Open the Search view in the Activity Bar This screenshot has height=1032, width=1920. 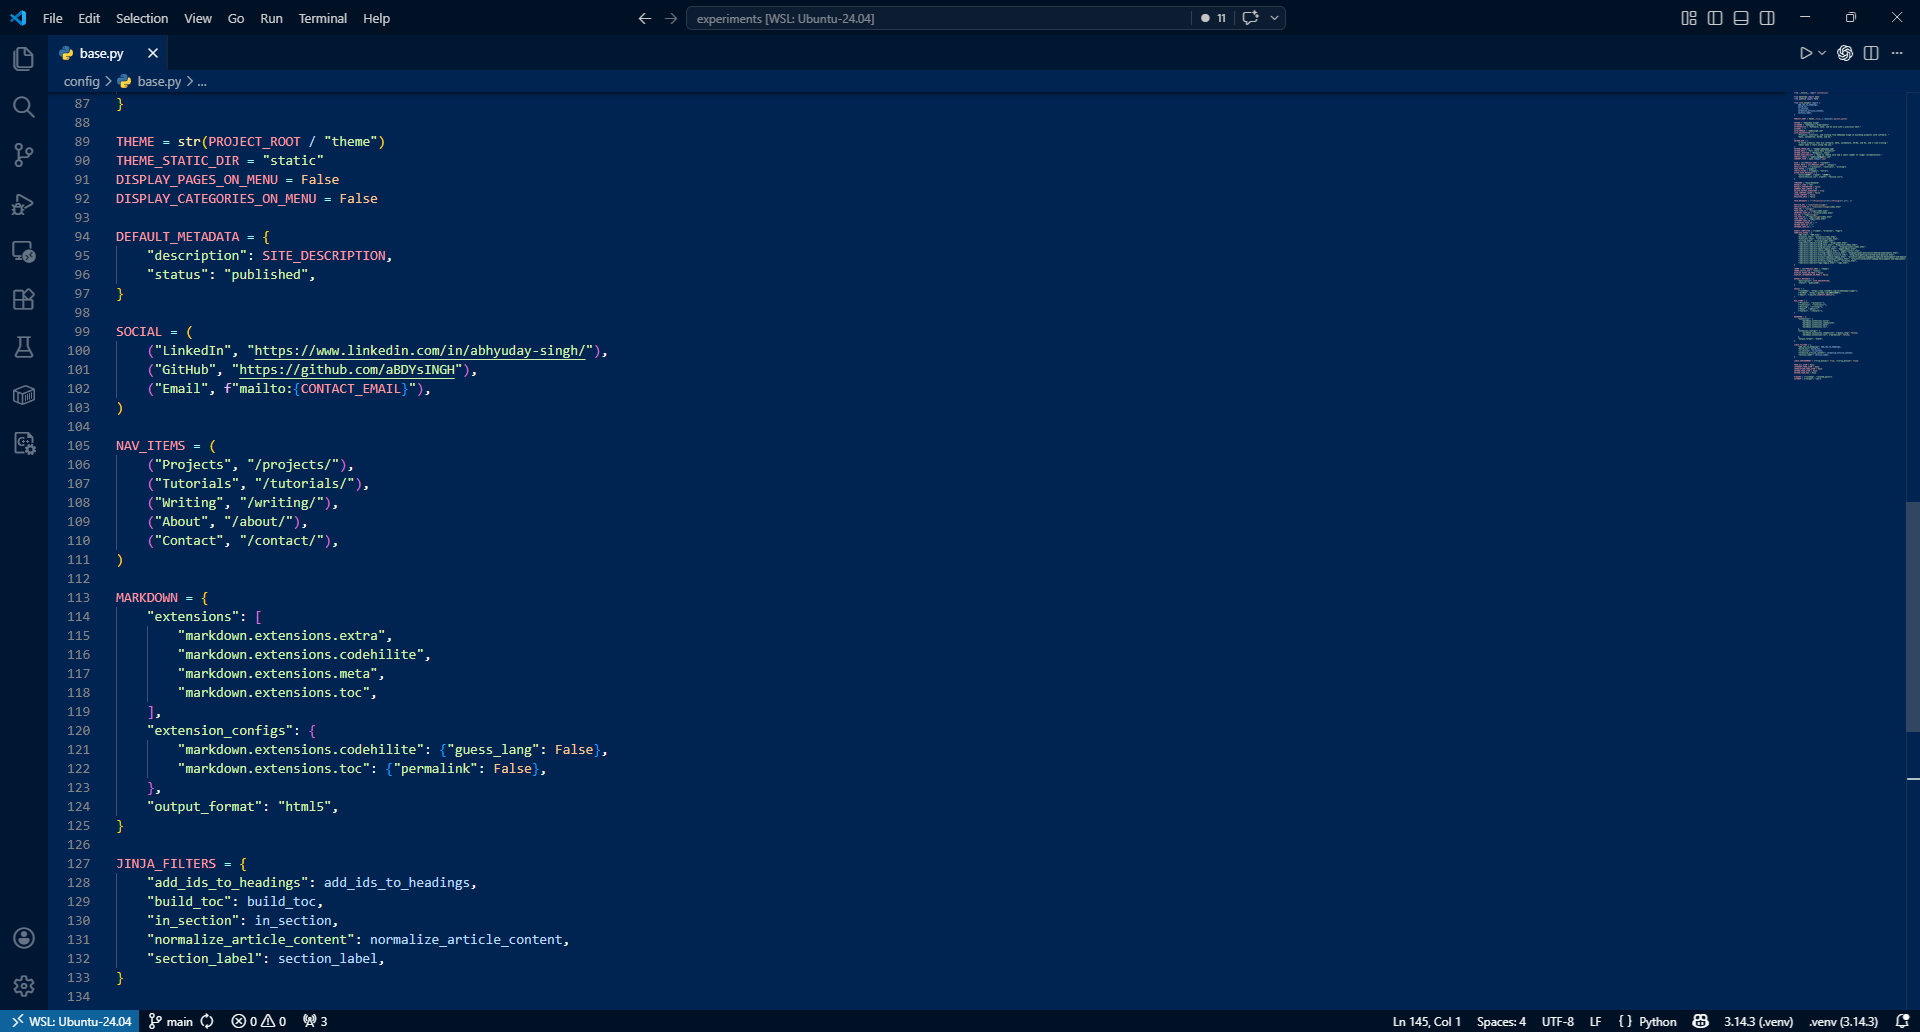coord(24,107)
